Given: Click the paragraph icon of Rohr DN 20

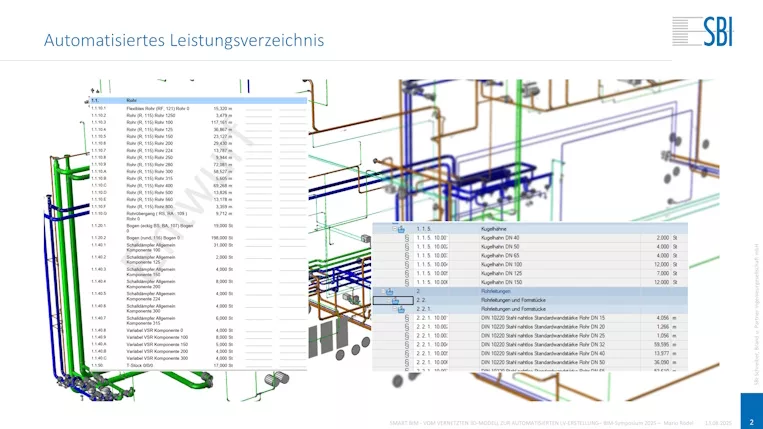Looking at the screenshot, I should pyautogui.click(x=407, y=327).
